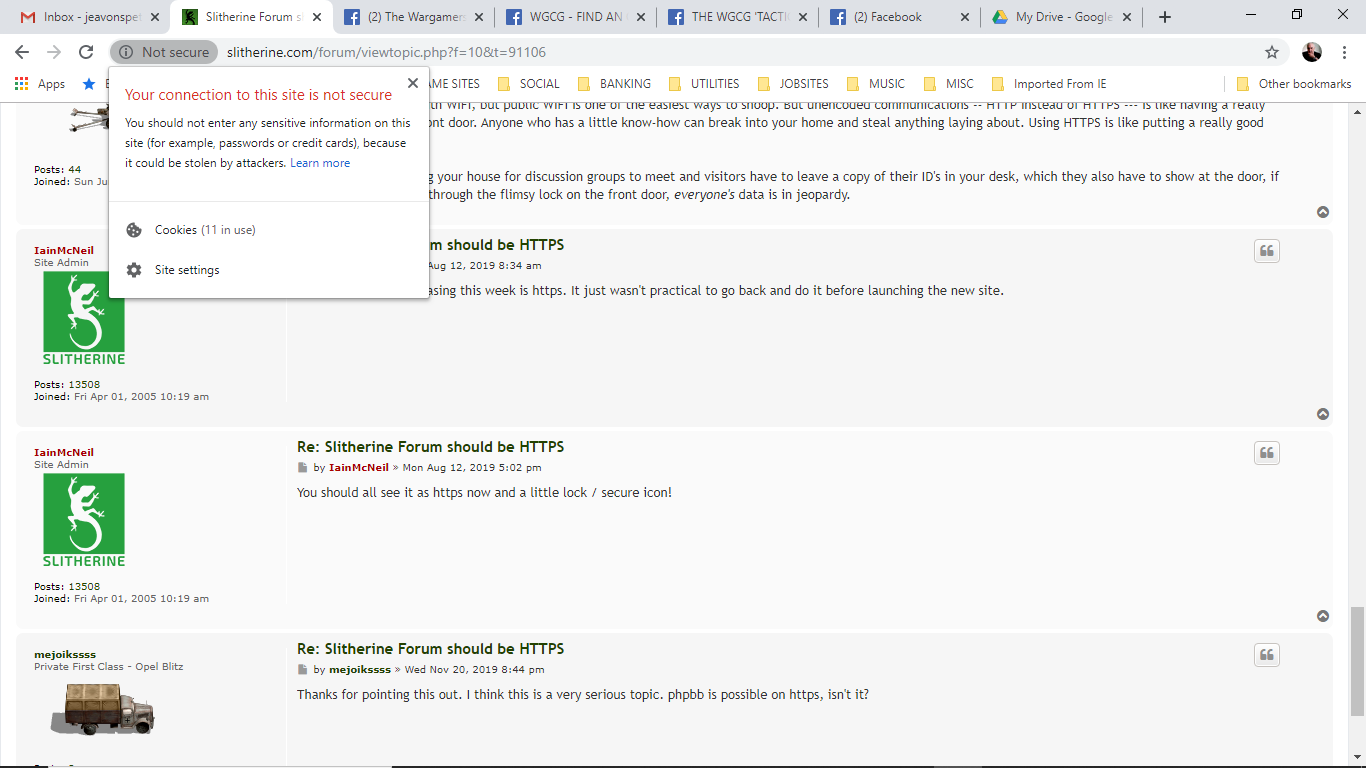Image resolution: width=1366 pixels, height=768 pixels.
Task: Open mejoikssss profile in sidebar
Action: [65, 654]
